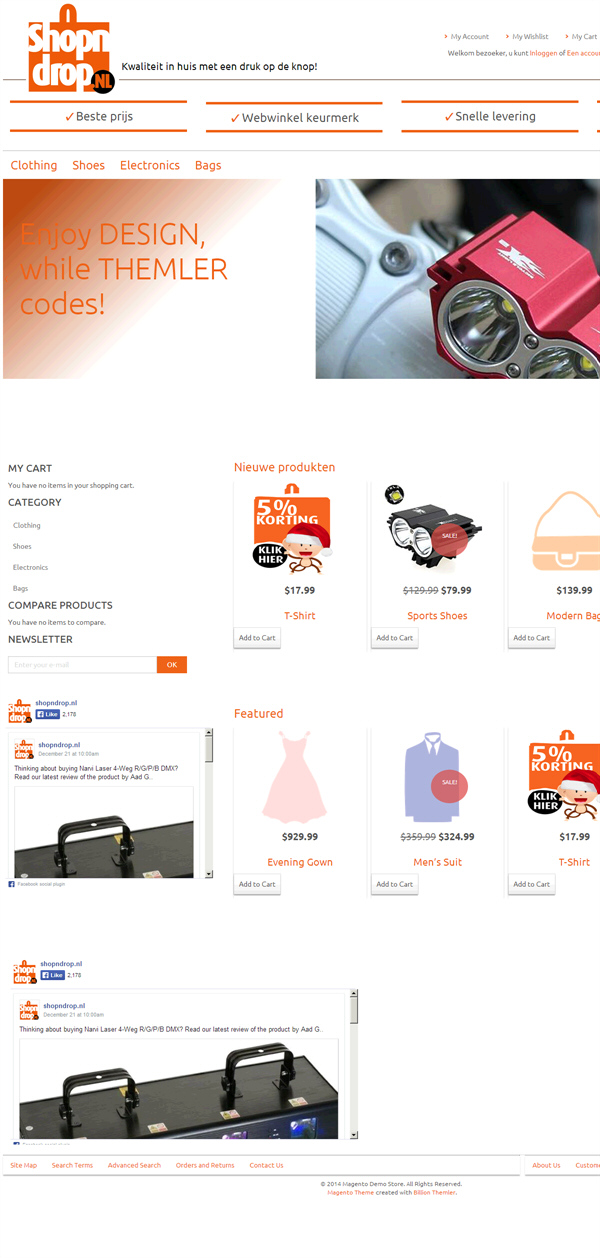
Task: Click the Evening Gown dress icon
Action: [293, 777]
